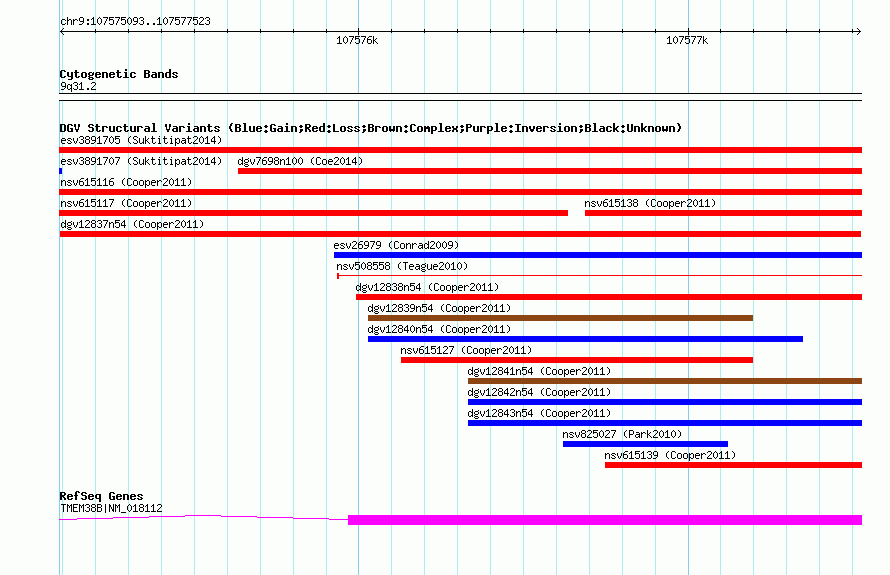Select the nsv615116 red loss bar

pos(460,192)
